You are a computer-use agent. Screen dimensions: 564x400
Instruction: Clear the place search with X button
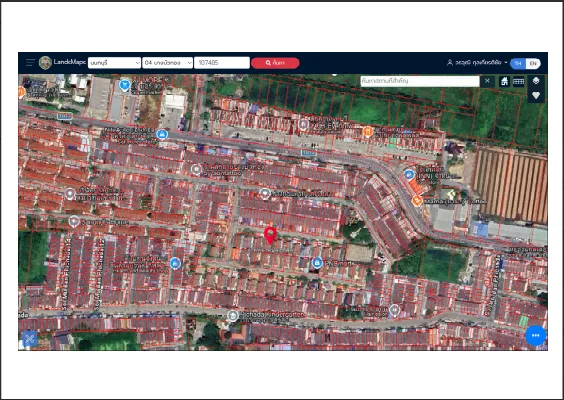point(487,81)
